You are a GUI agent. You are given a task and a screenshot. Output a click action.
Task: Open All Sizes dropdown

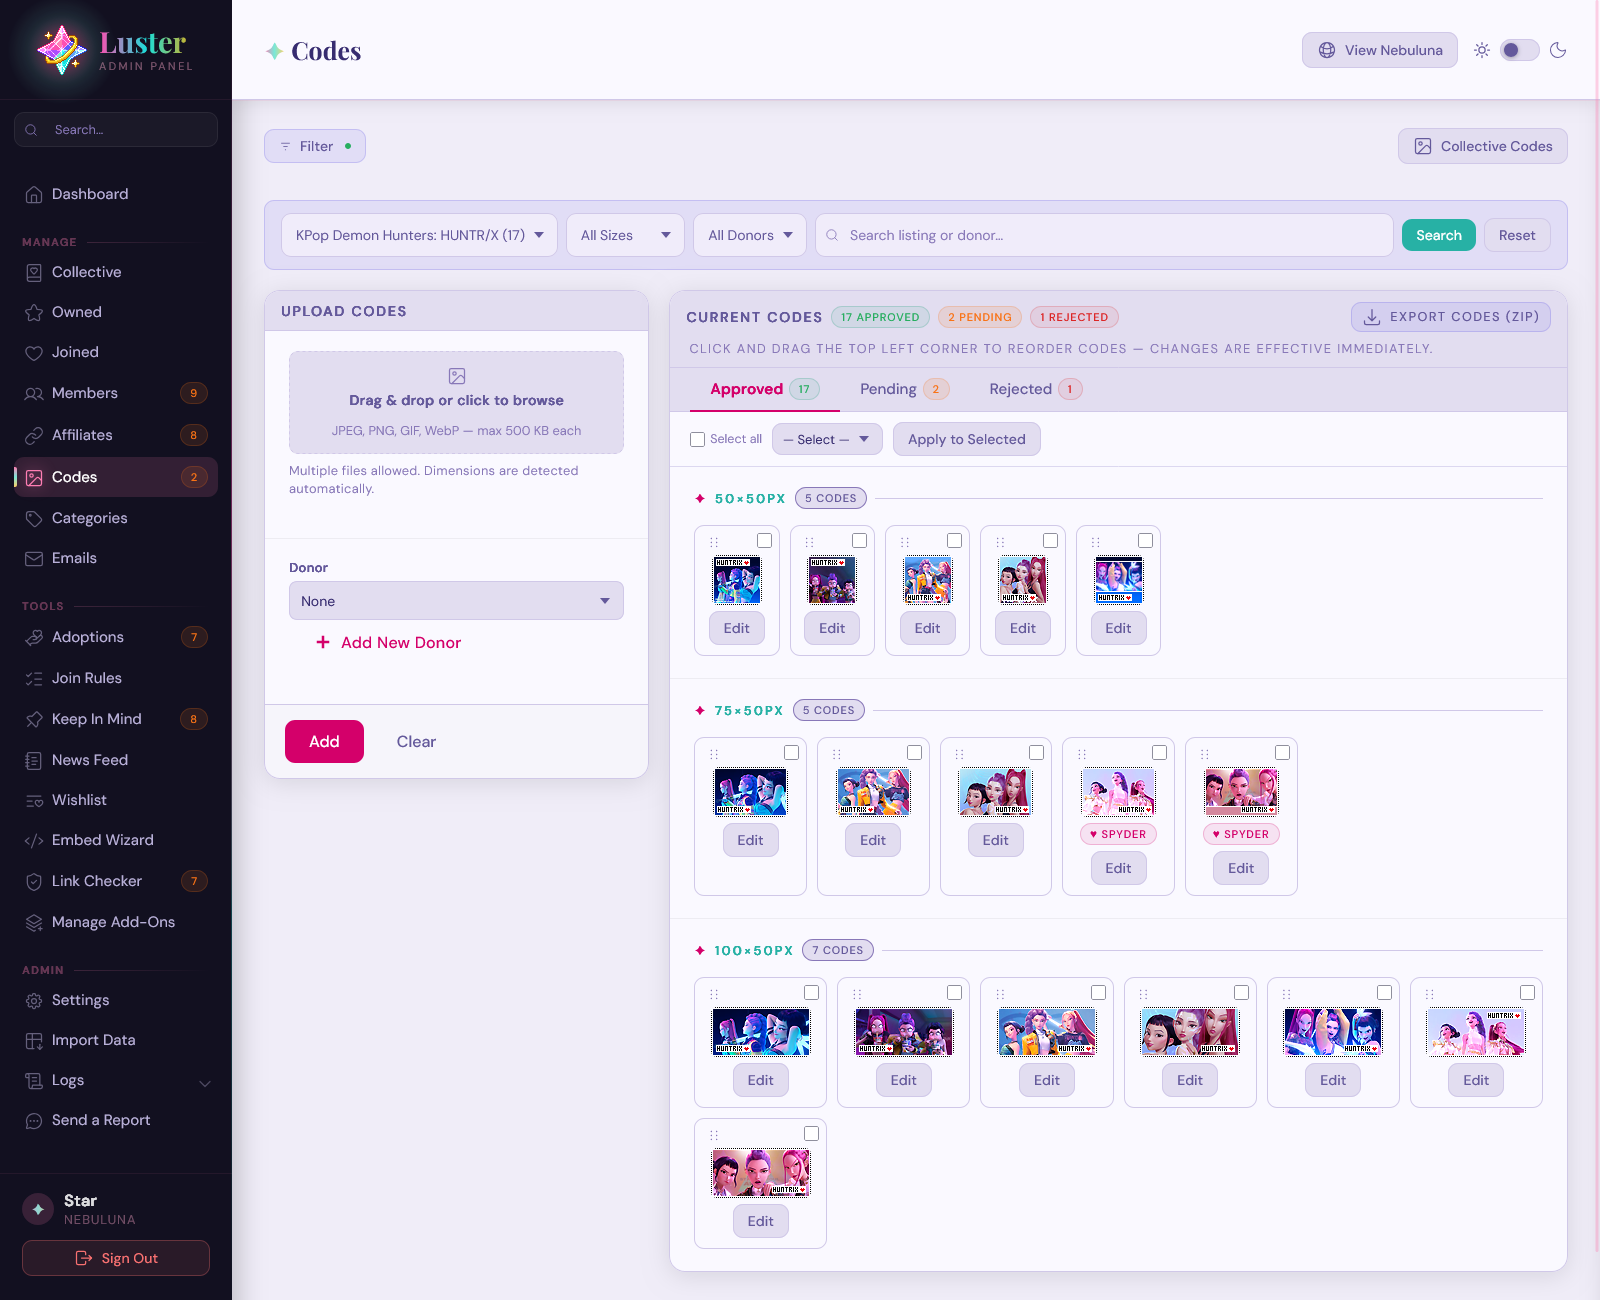[x=625, y=235]
